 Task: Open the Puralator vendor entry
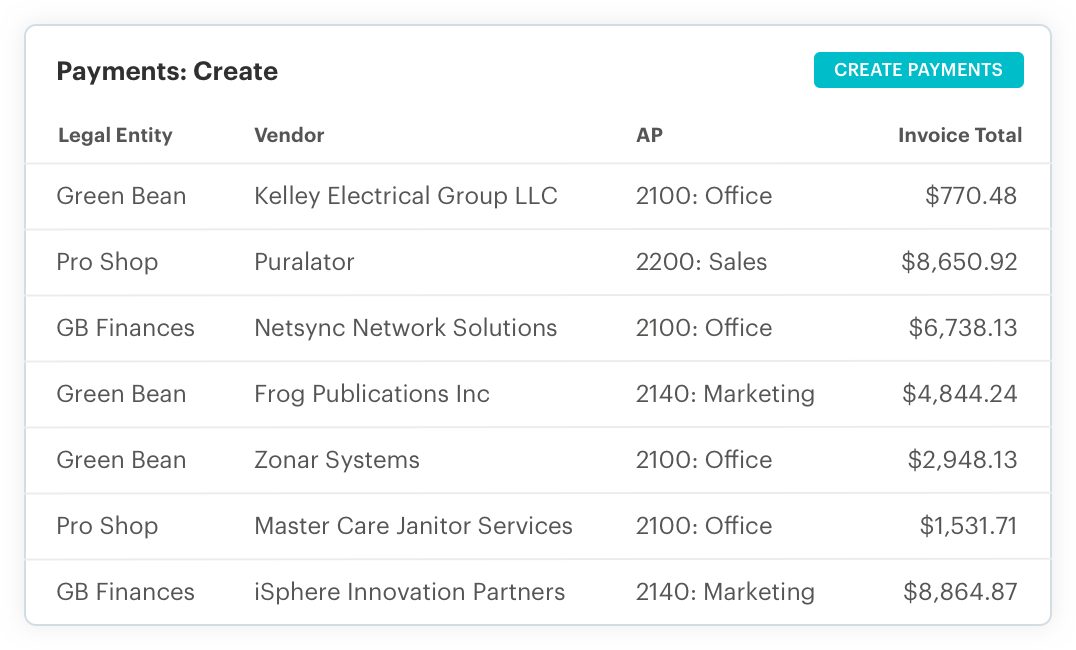(304, 262)
